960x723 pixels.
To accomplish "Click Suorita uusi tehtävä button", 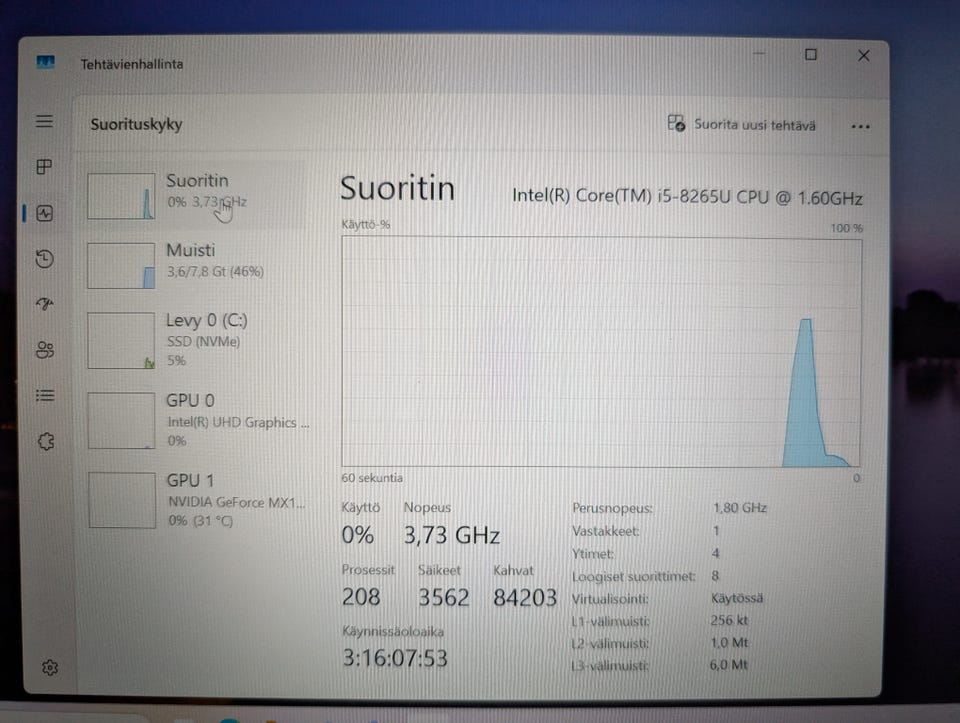I will (741, 124).
